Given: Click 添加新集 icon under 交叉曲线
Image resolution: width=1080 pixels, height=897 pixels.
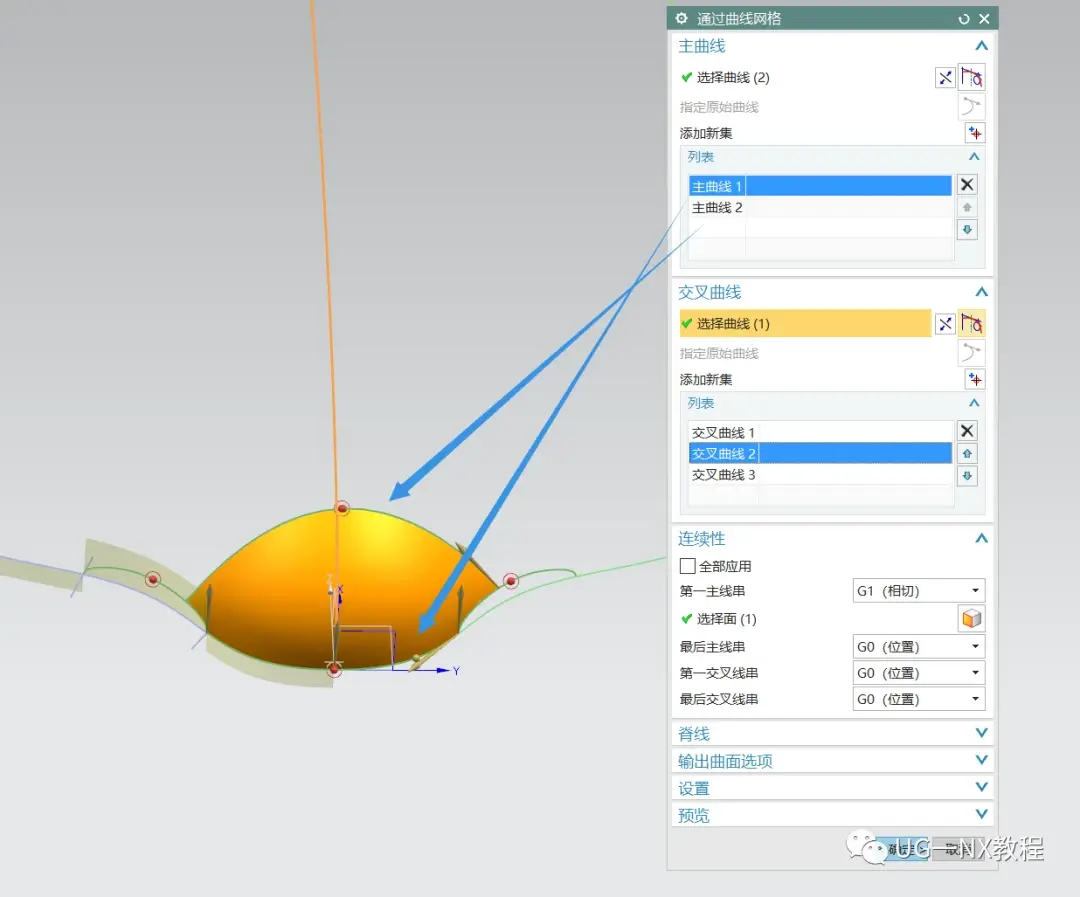Looking at the screenshot, I should tap(975, 379).
